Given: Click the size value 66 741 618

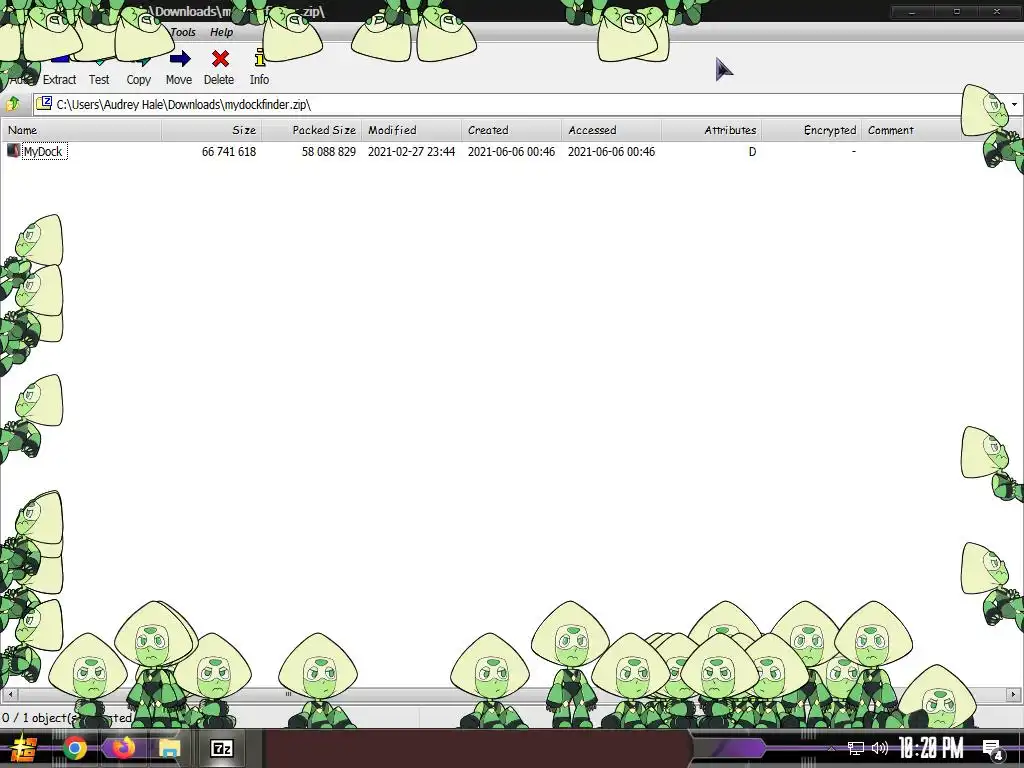Looking at the screenshot, I should tap(229, 152).
